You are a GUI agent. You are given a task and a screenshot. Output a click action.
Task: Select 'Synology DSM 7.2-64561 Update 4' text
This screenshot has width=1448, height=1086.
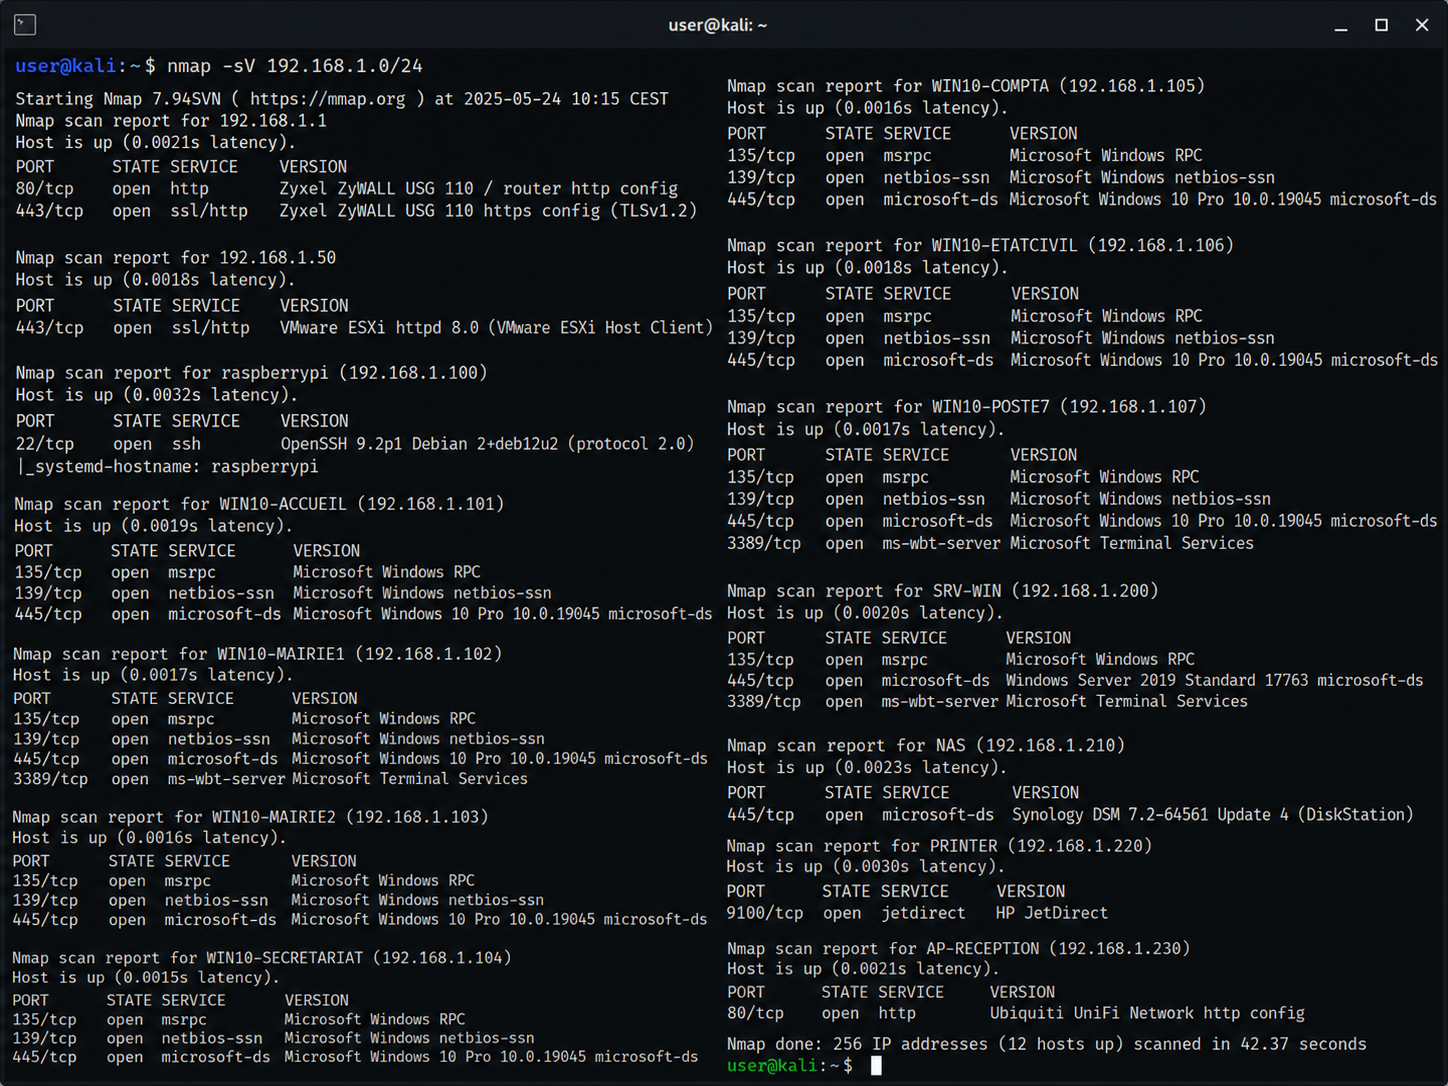coord(1150,815)
